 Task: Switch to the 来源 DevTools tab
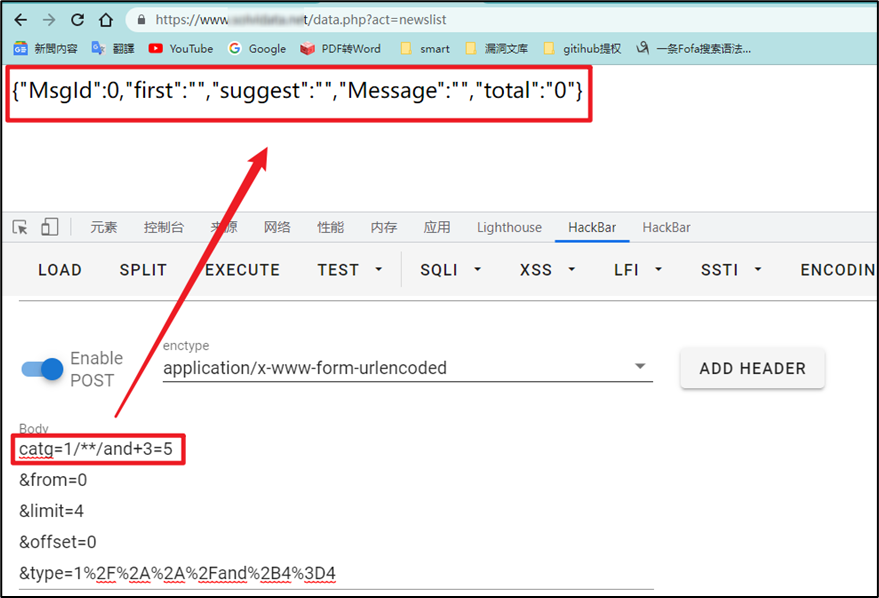click(224, 227)
